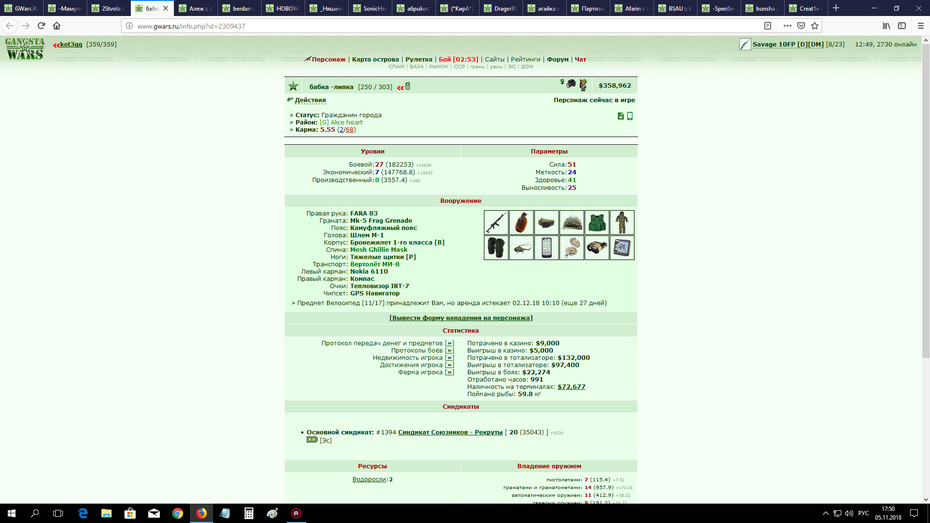
Task: Click the $72,677 terminal cash link
Action: coord(571,387)
